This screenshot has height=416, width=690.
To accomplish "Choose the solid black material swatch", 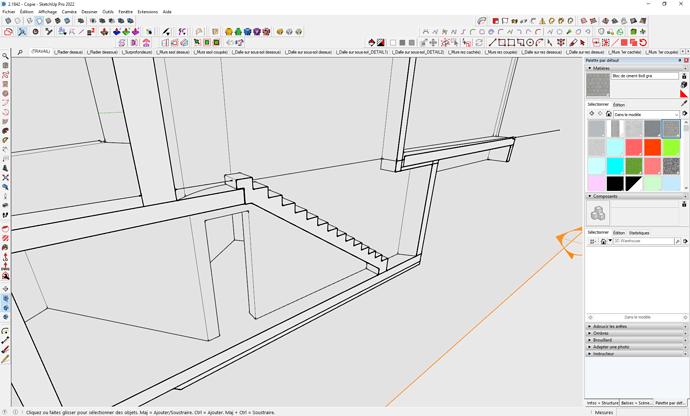I will click(x=615, y=184).
